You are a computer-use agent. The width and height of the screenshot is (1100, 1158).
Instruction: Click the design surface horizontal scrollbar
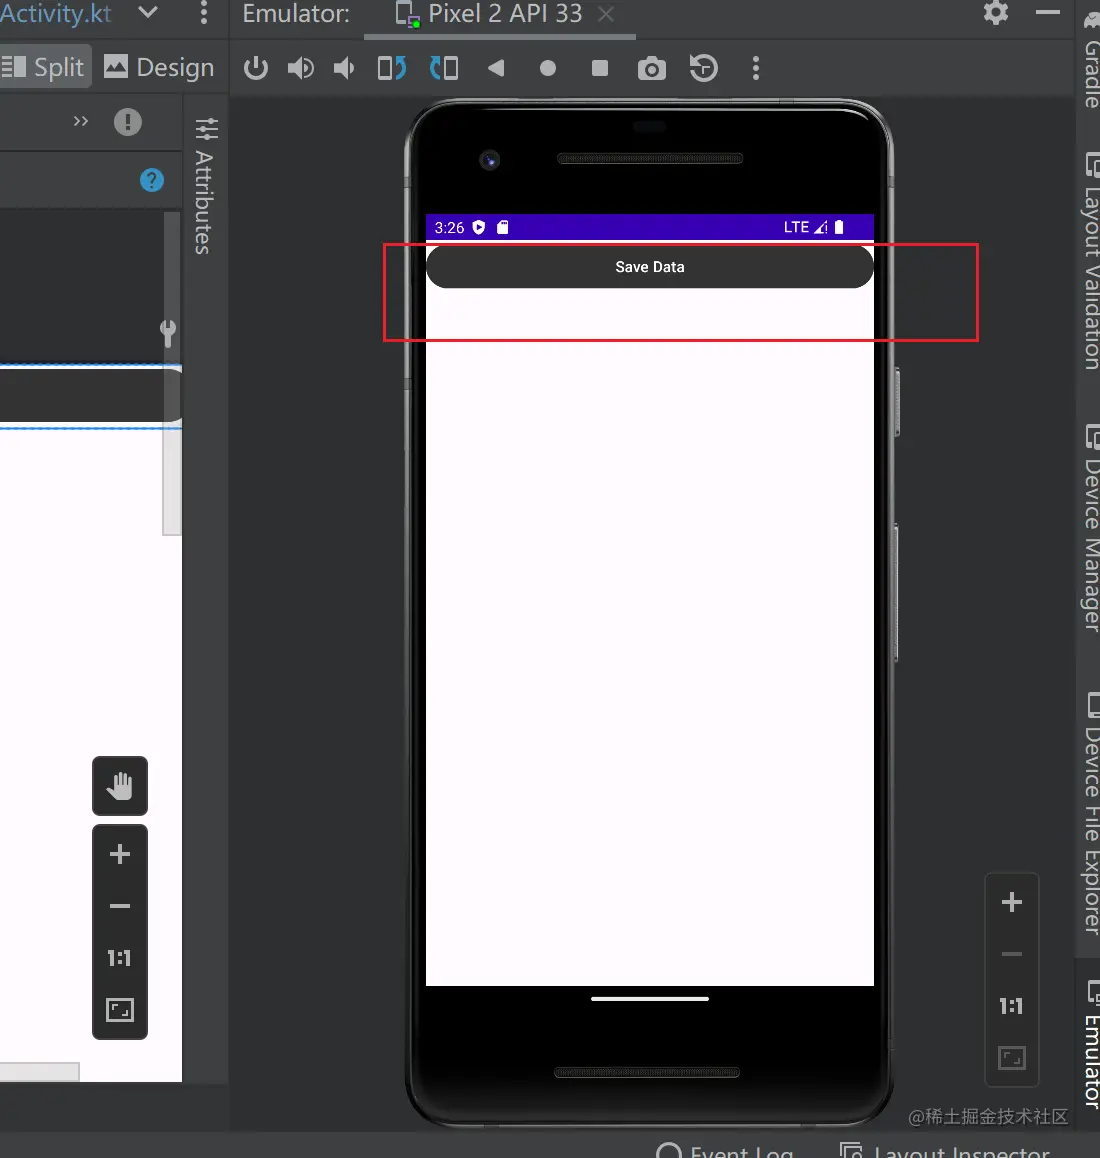point(39,1072)
